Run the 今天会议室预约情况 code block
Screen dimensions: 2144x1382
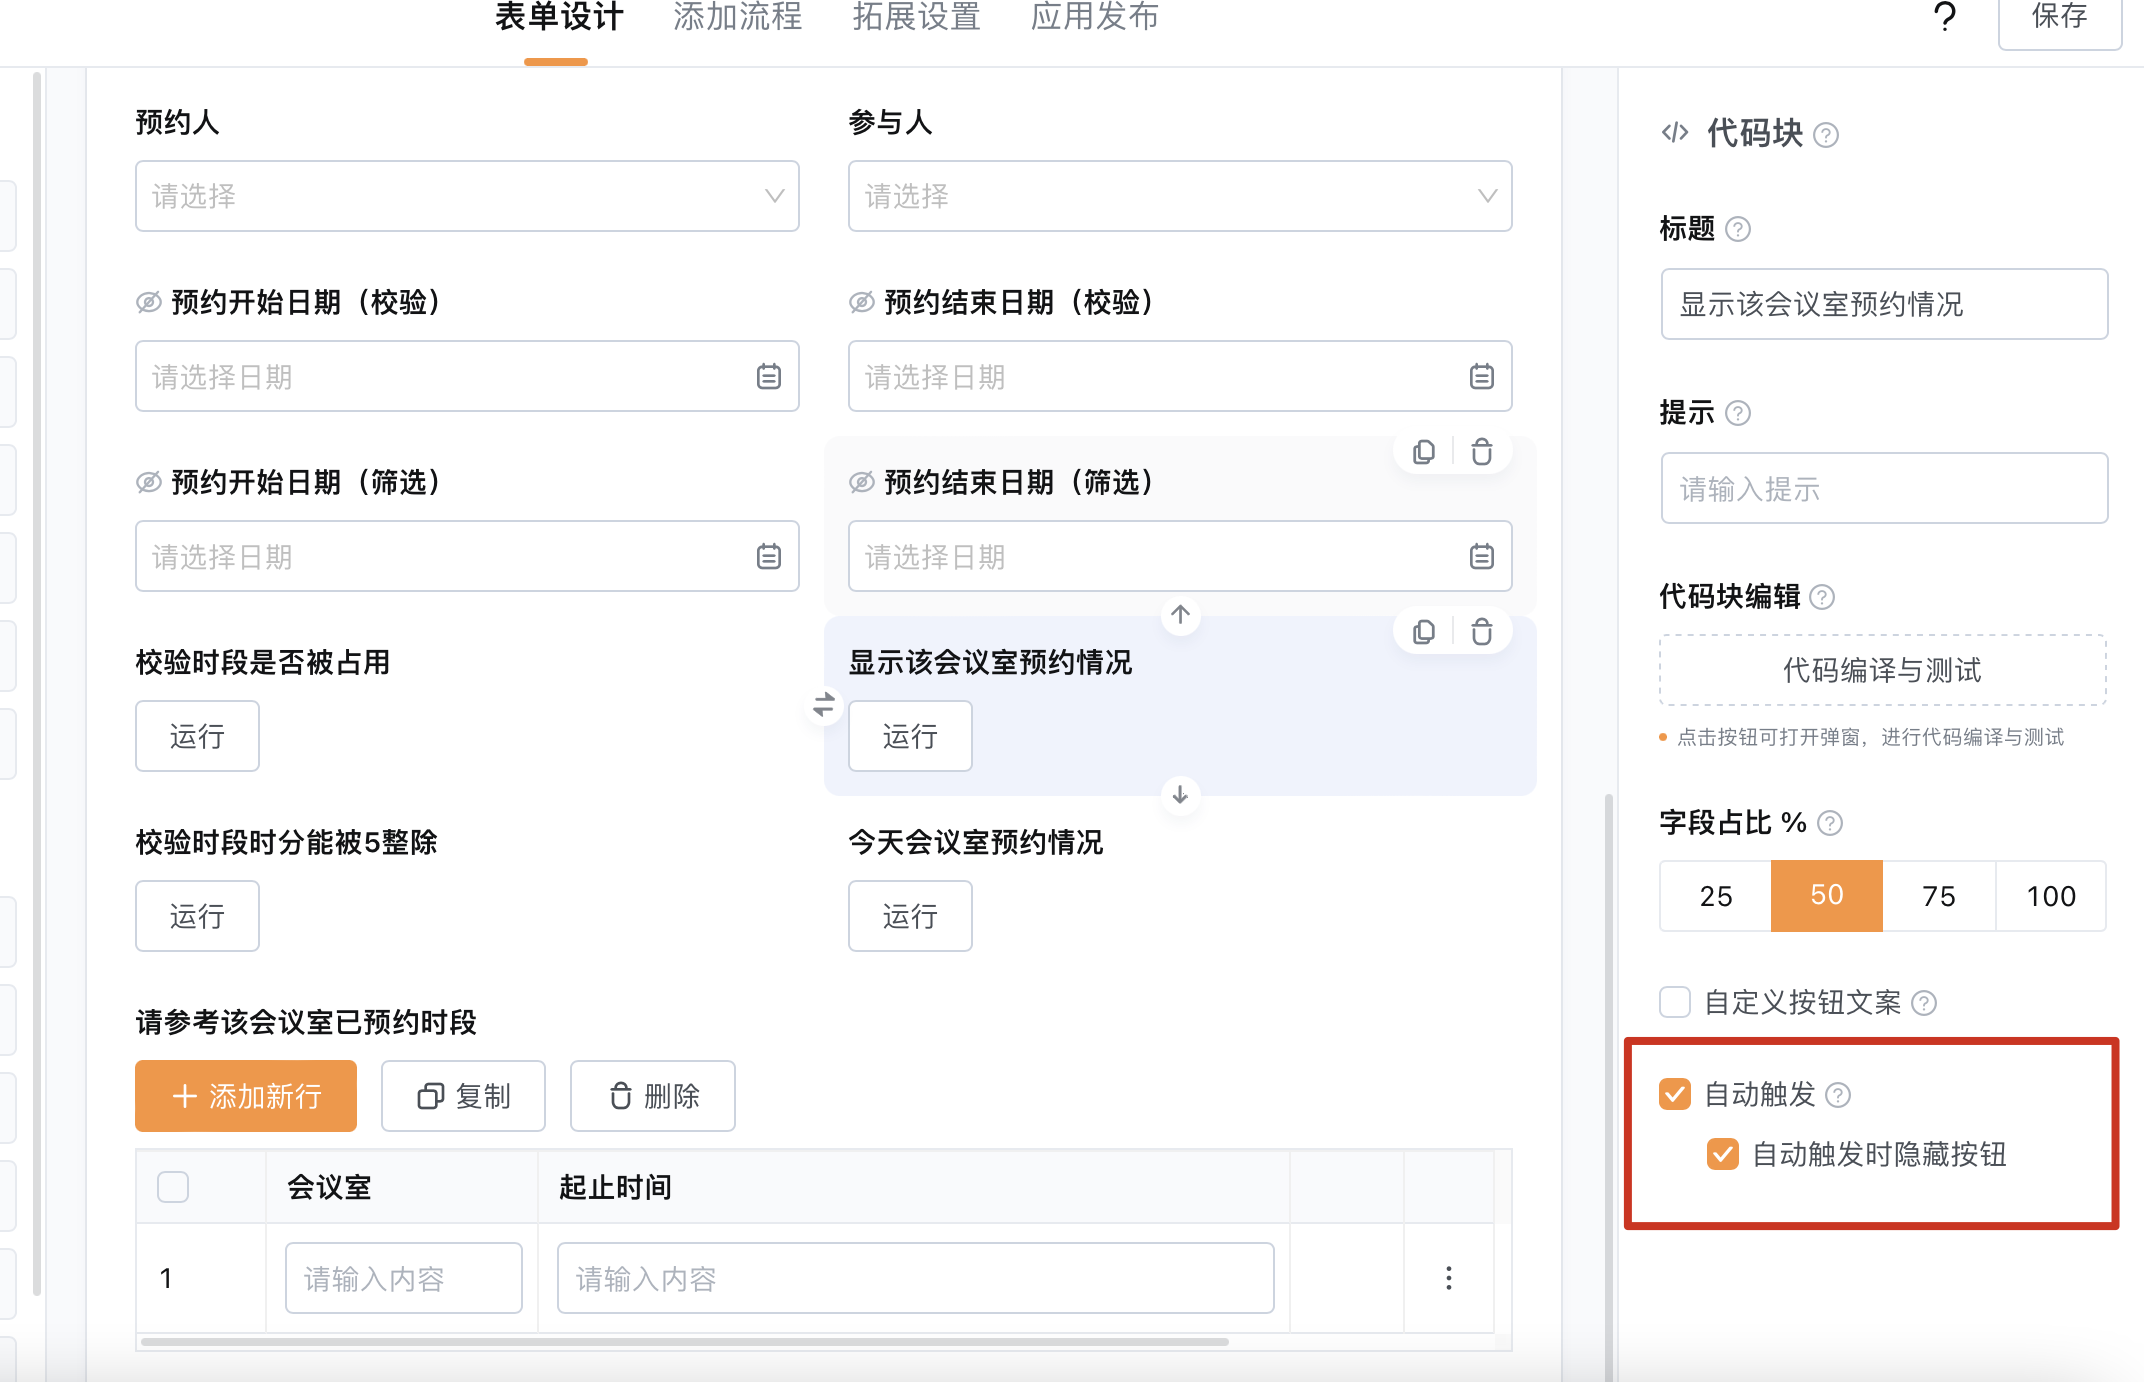[x=910, y=916]
